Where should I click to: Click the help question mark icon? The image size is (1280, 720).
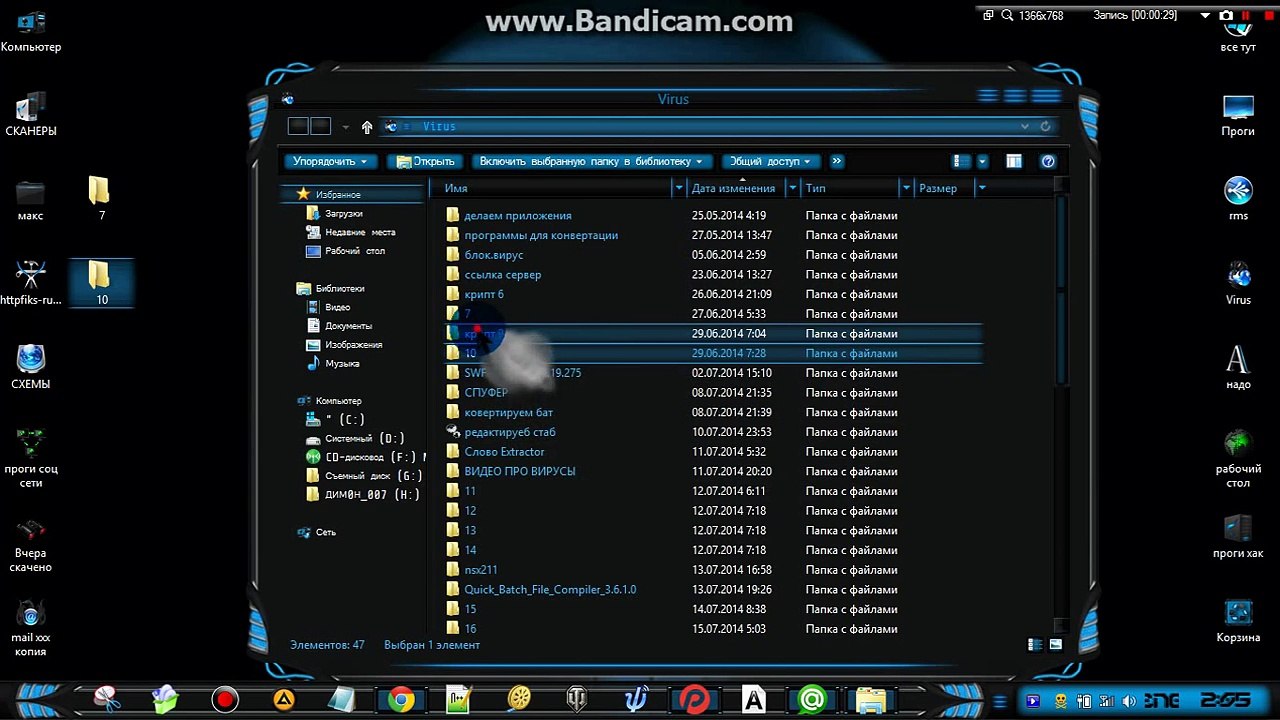pyautogui.click(x=1048, y=161)
